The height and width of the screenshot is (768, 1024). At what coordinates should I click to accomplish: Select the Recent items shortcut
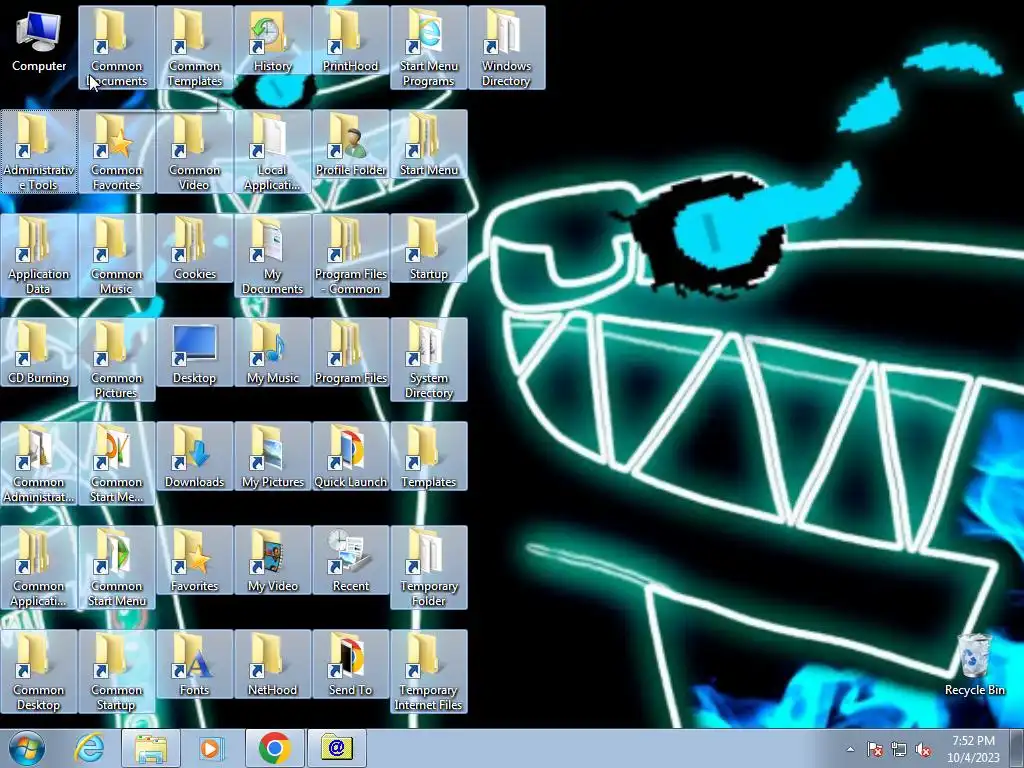351,560
